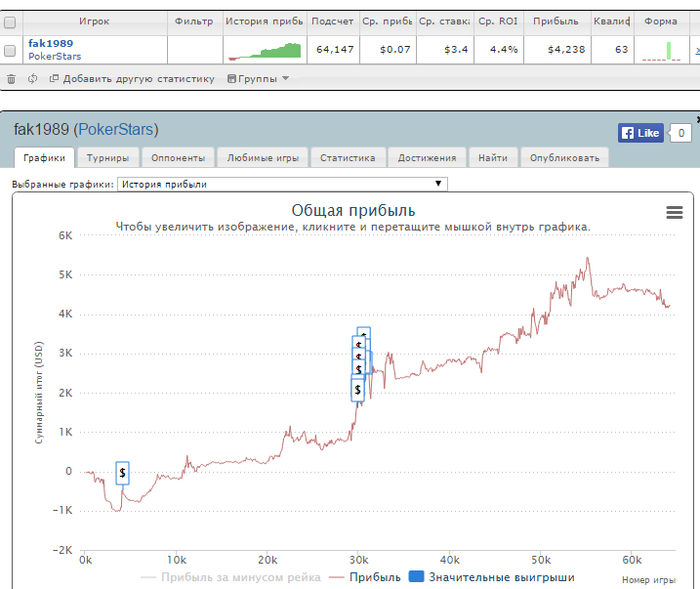Open the Статистика tab
This screenshot has height=589, width=700.
347,157
